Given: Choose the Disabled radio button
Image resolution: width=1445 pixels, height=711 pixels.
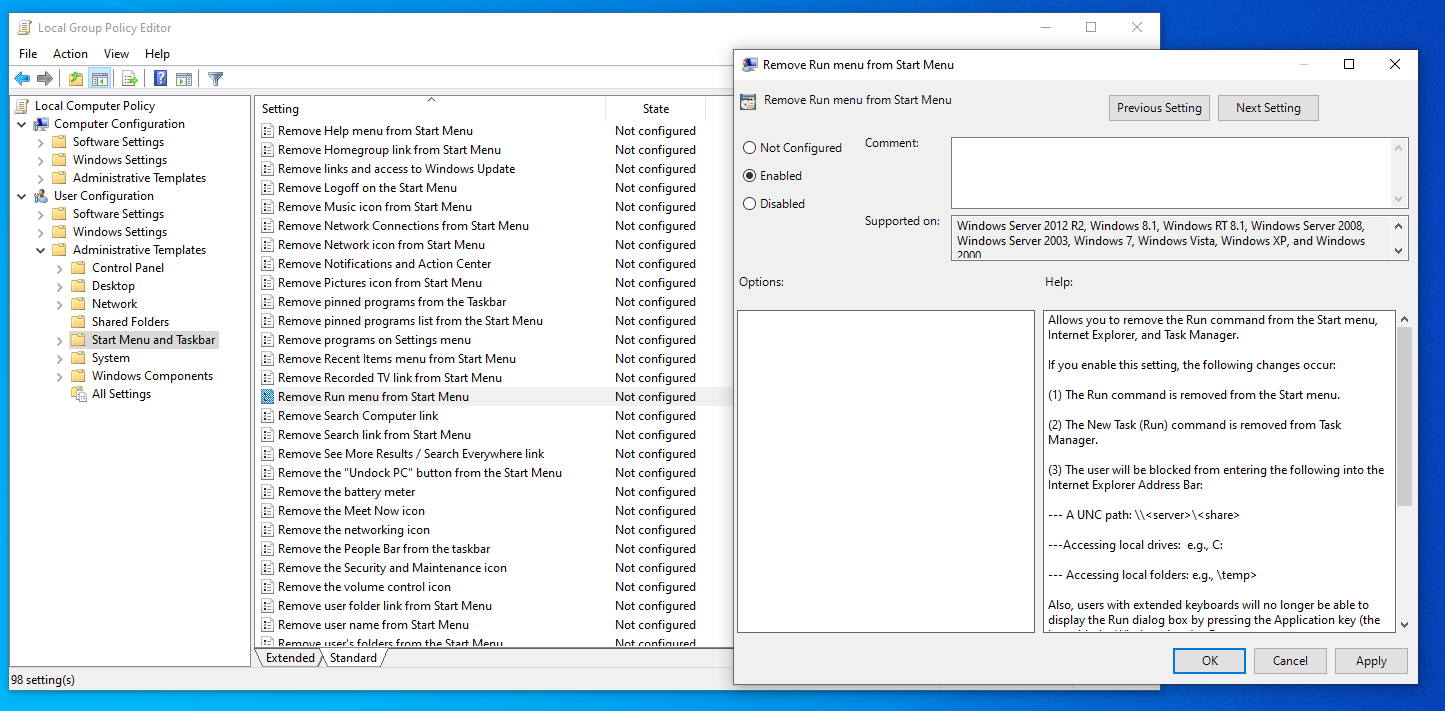Looking at the screenshot, I should coord(749,204).
